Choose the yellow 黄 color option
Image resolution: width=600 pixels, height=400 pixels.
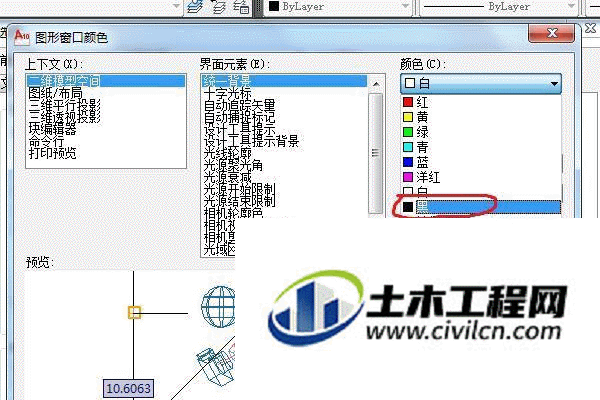click(481, 117)
